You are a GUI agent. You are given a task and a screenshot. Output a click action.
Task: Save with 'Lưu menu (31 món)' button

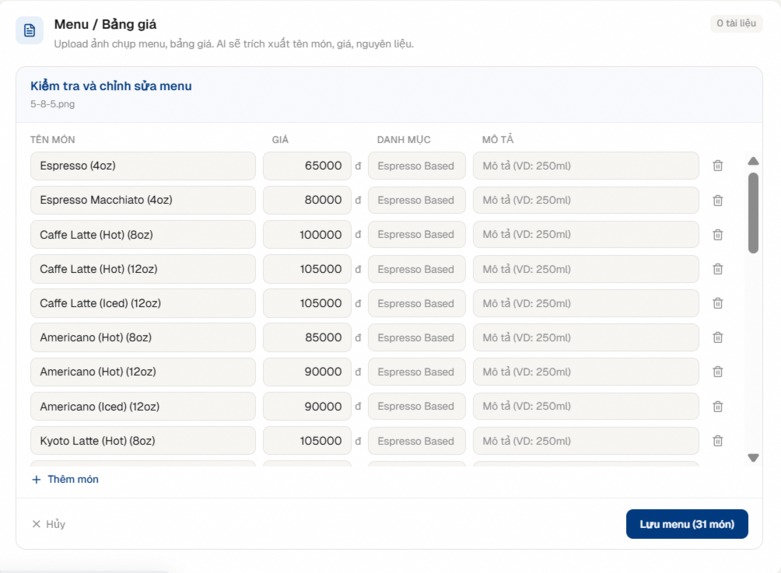[687, 524]
